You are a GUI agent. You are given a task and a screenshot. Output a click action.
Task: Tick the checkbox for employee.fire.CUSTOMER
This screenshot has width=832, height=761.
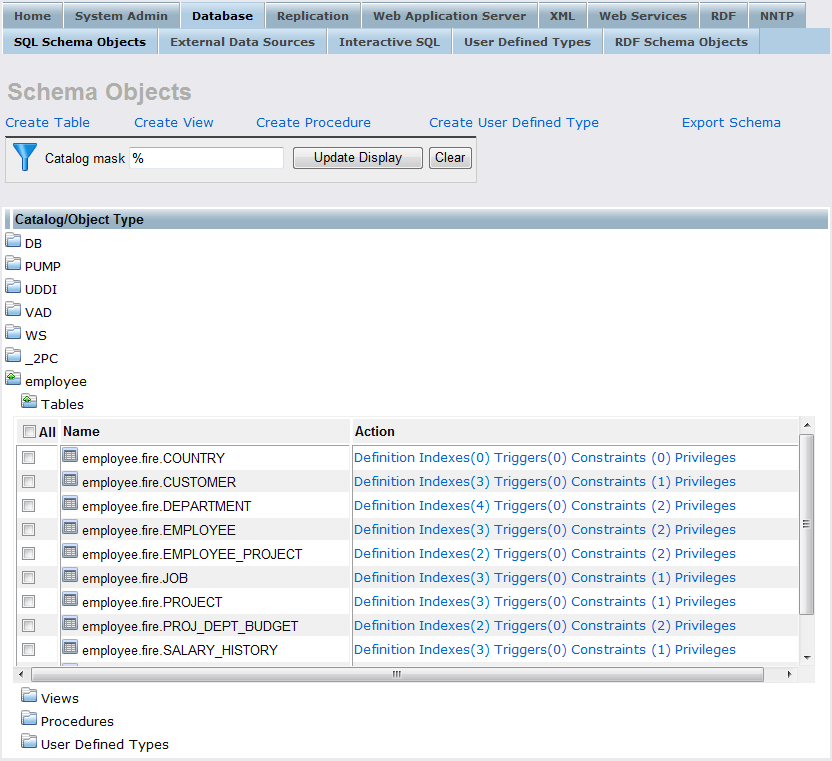pos(29,482)
